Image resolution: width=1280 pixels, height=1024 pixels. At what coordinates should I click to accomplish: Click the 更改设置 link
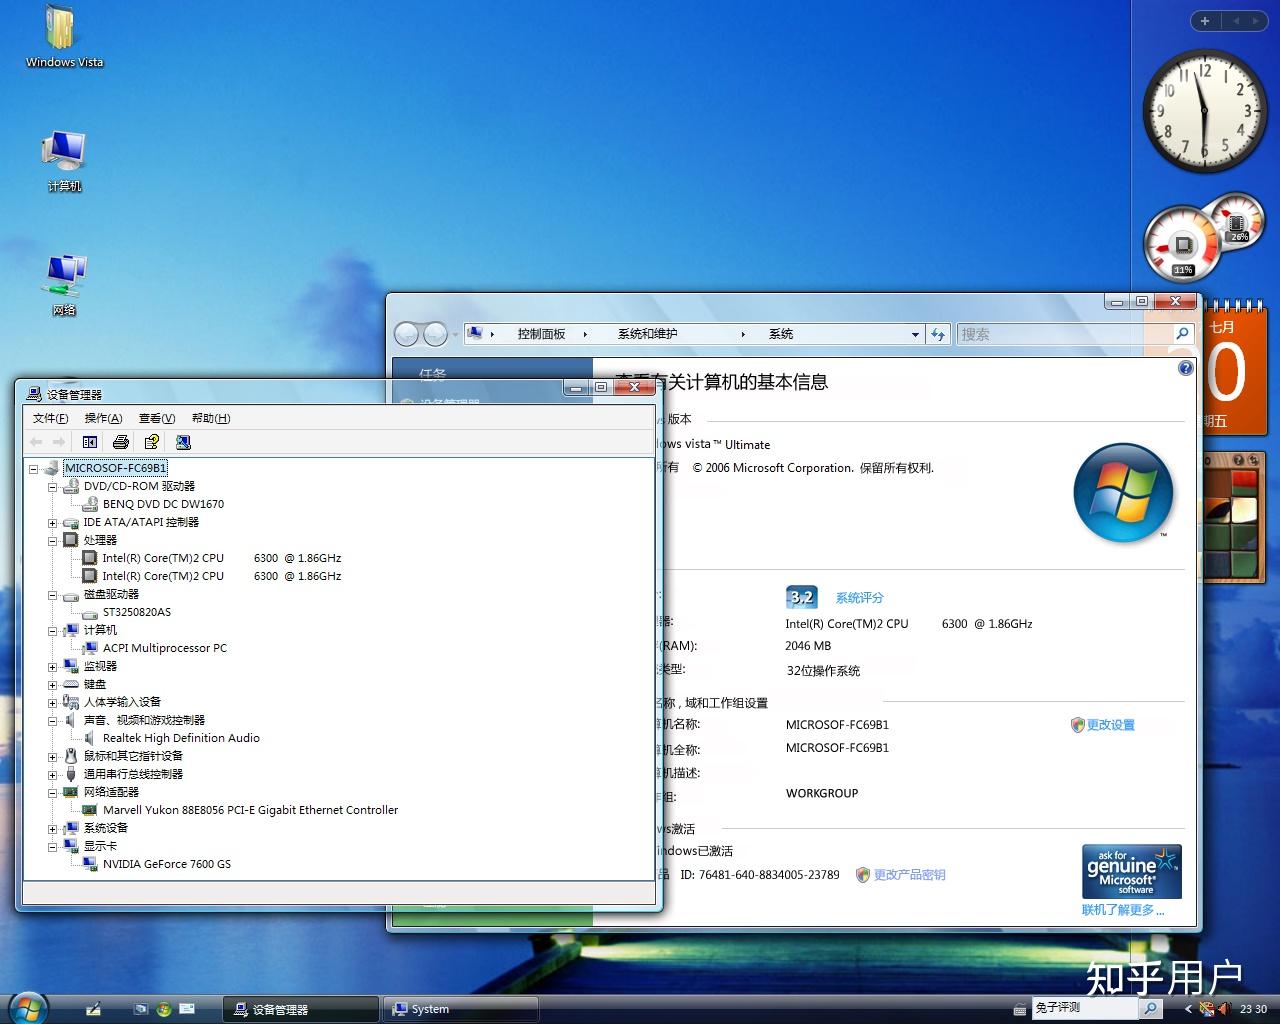1111,725
